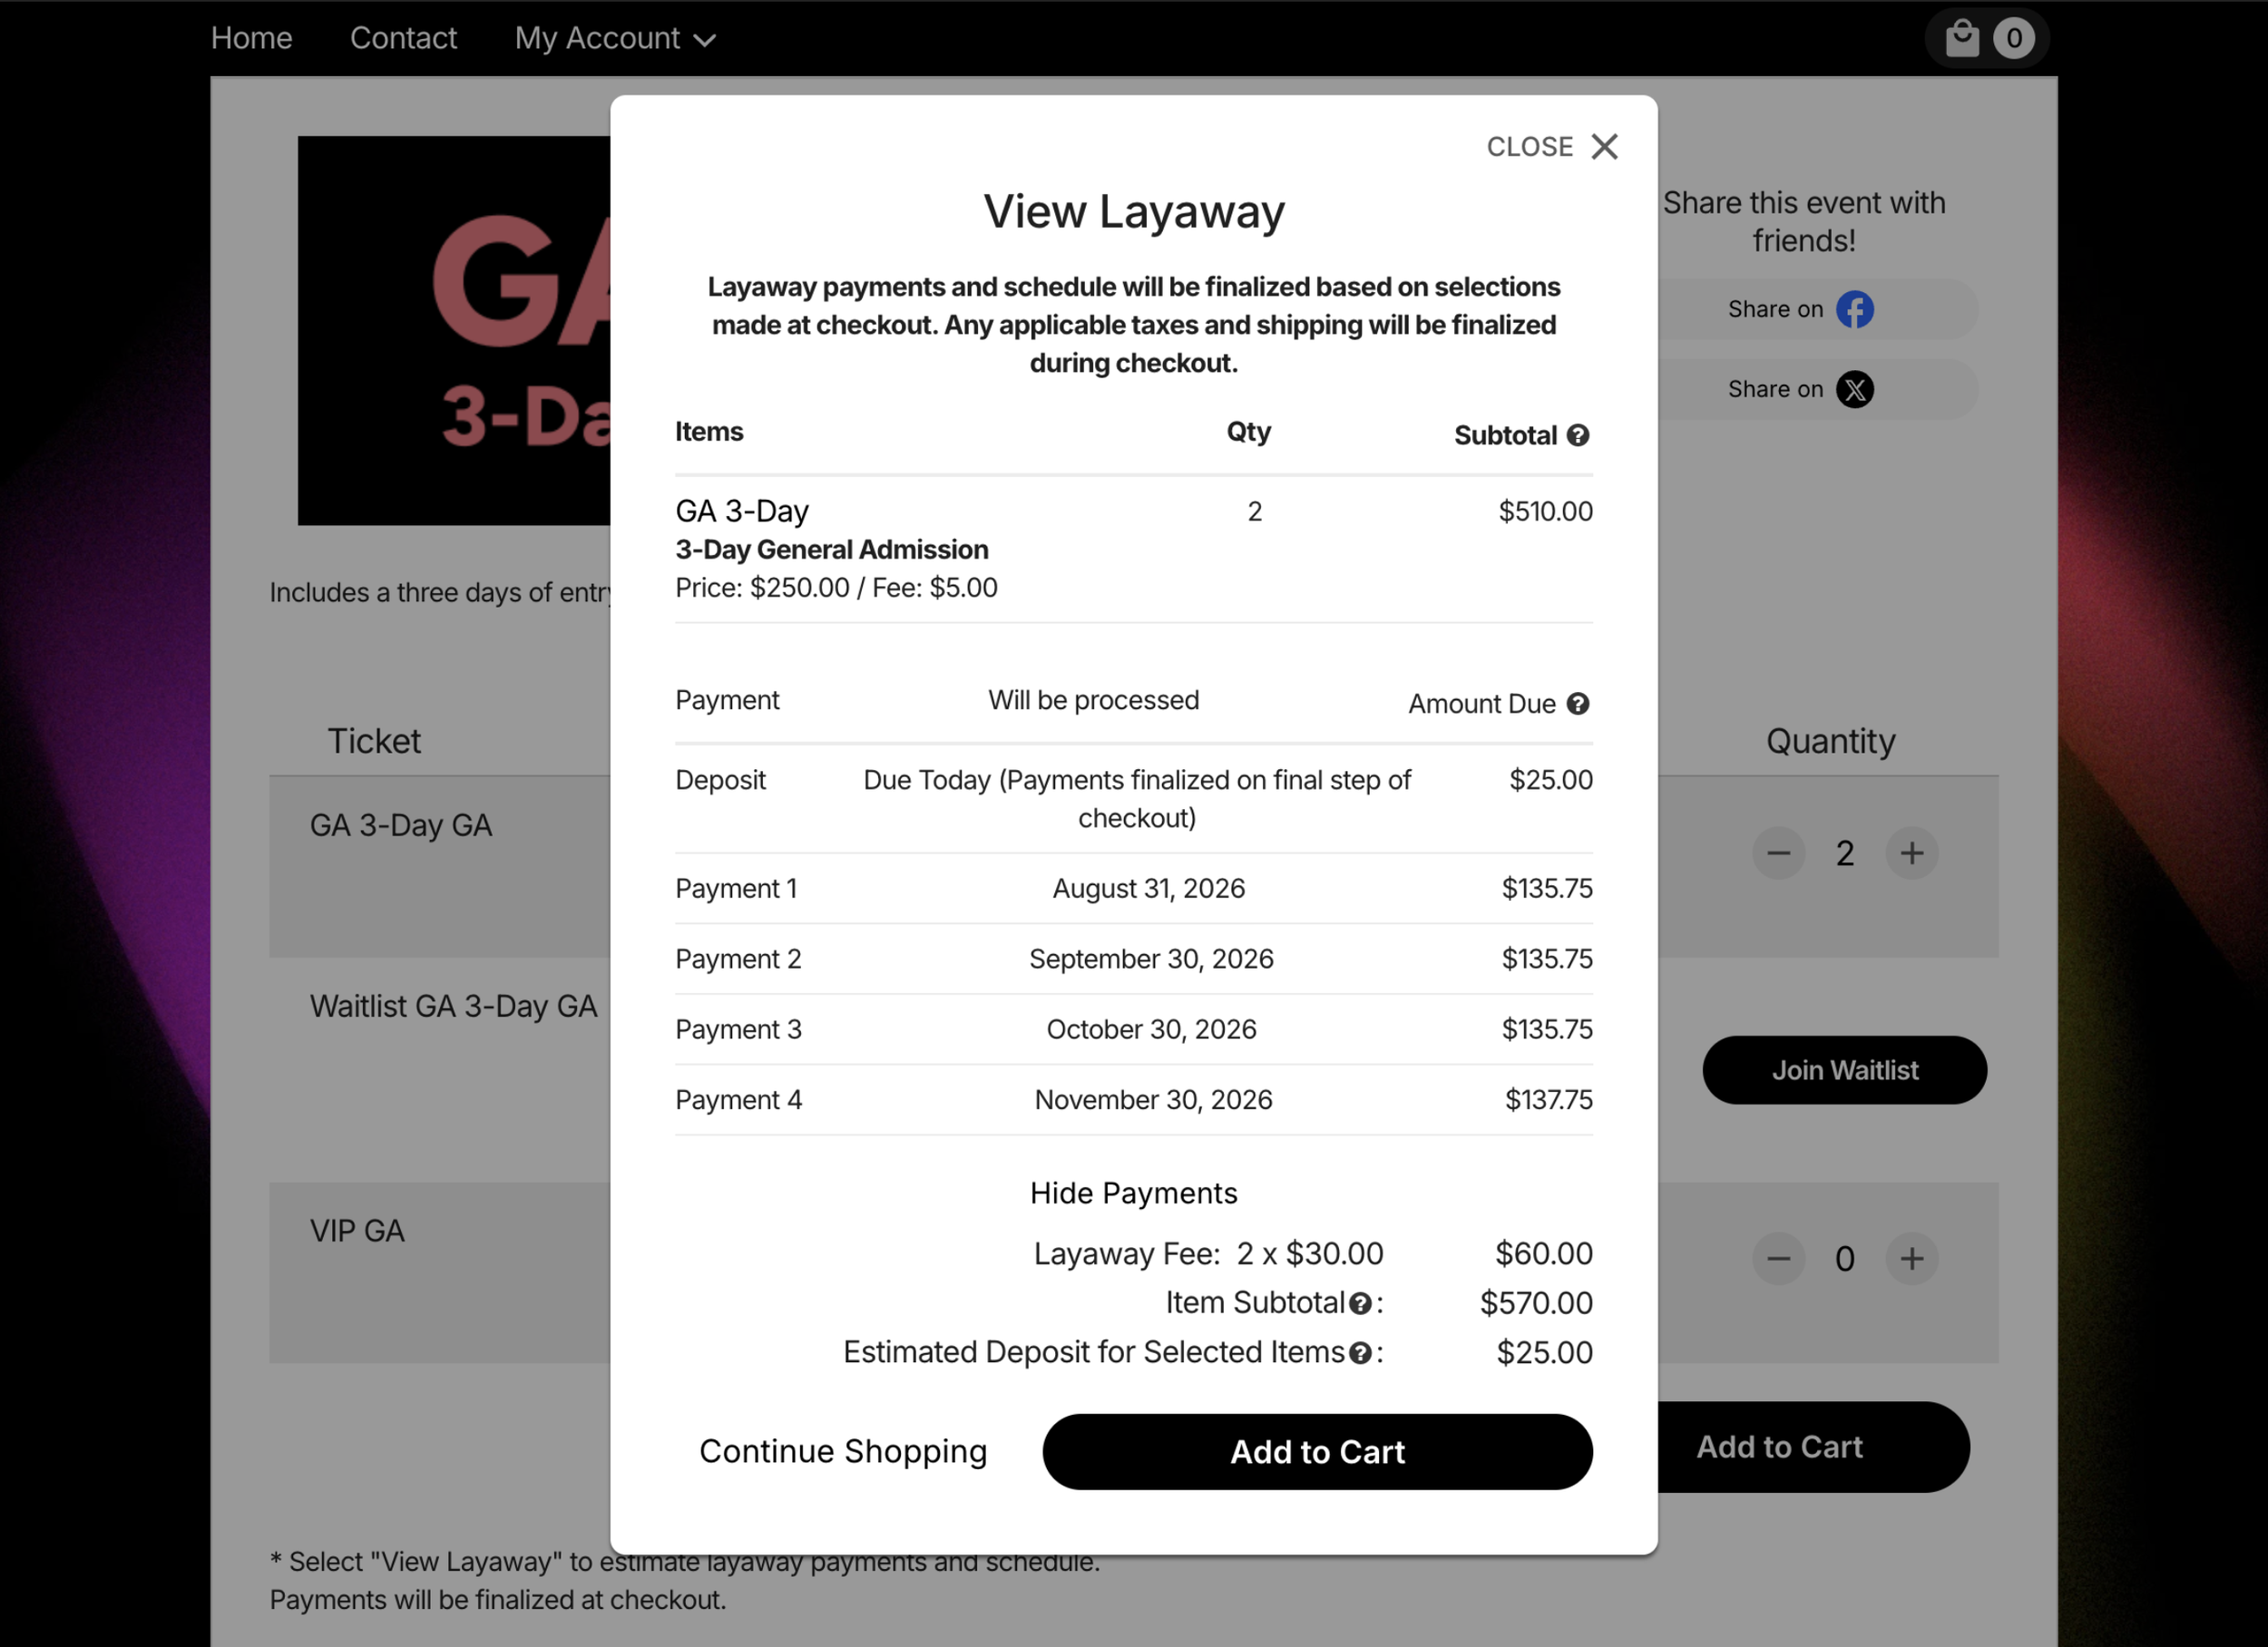2268x1647 pixels.
Task: Go to the Home menu item
Action: tap(251, 38)
